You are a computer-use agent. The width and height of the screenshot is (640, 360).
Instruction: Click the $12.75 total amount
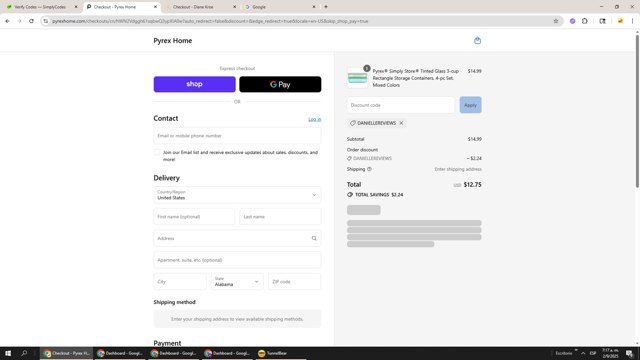click(473, 184)
